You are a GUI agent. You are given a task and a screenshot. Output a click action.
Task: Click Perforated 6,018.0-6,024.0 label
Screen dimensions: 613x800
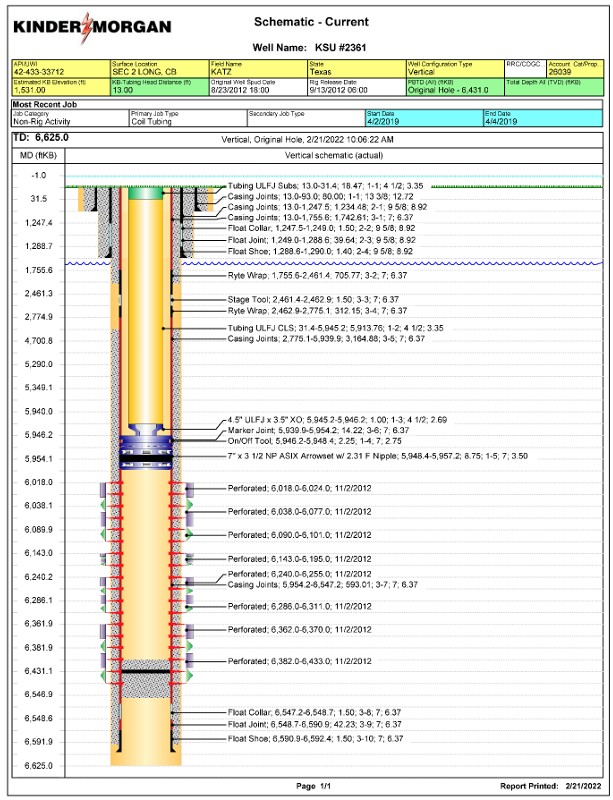(300, 488)
